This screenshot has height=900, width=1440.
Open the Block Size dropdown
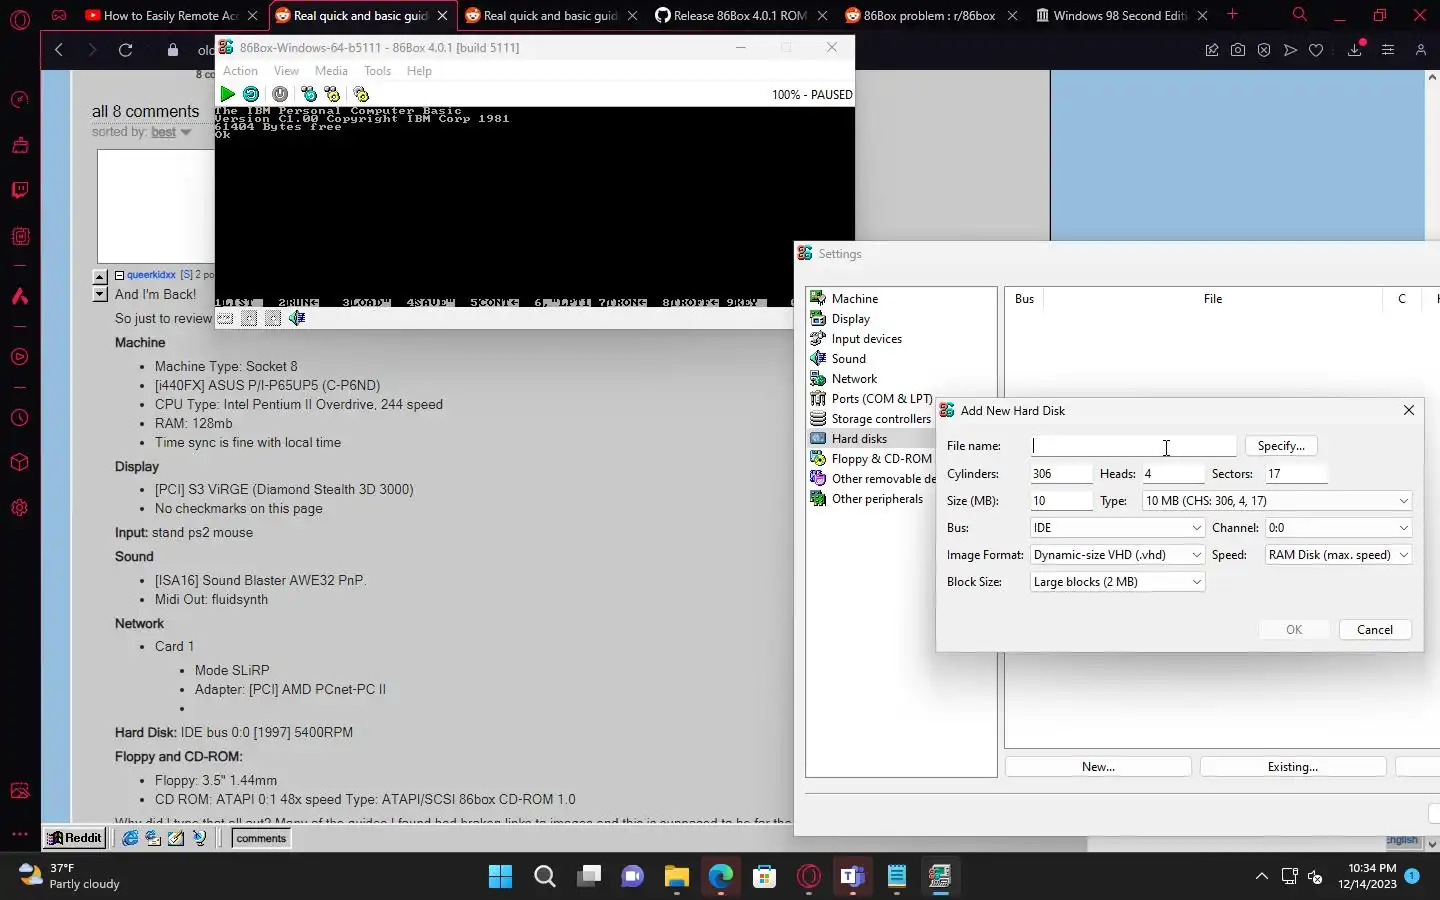pos(1117,582)
